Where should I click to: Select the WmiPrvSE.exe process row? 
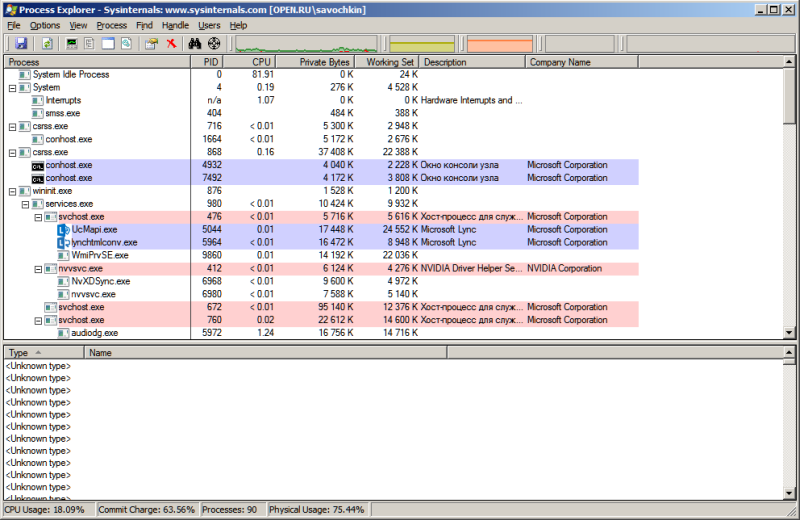pyautogui.click(x=321, y=255)
